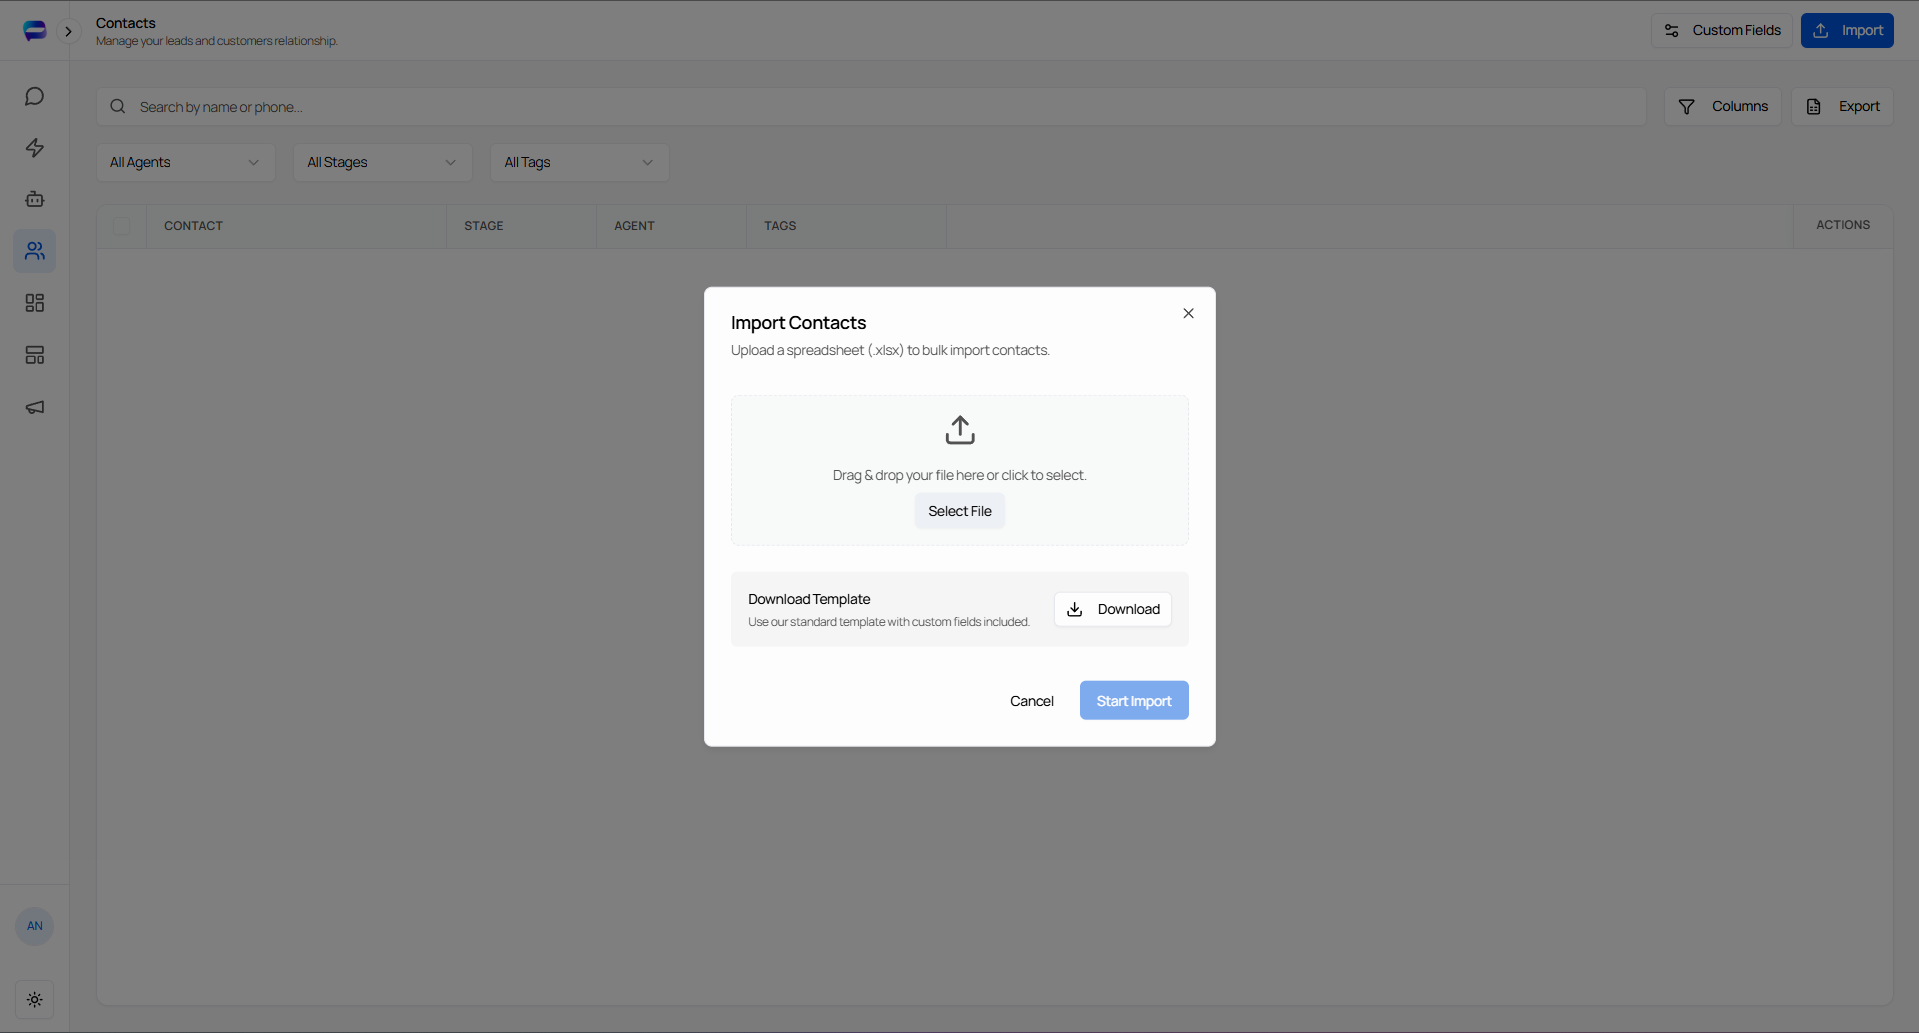Select the header row checkbox
This screenshot has width=1919, height=1033.
click(x=120, y=226)
